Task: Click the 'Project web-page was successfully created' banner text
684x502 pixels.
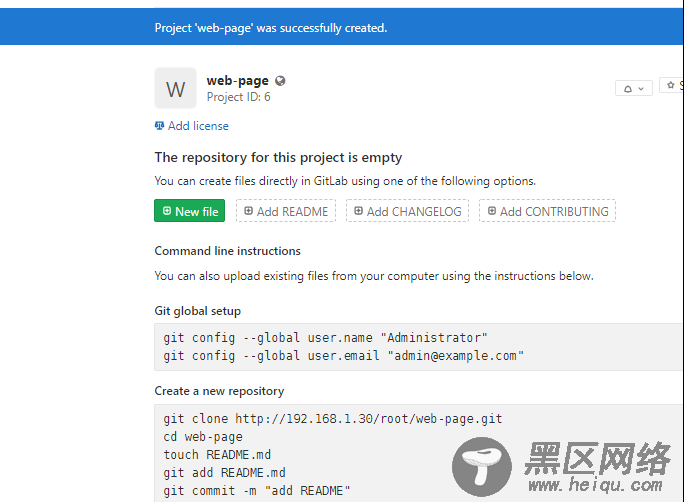Action: click(x=271, y=28)
